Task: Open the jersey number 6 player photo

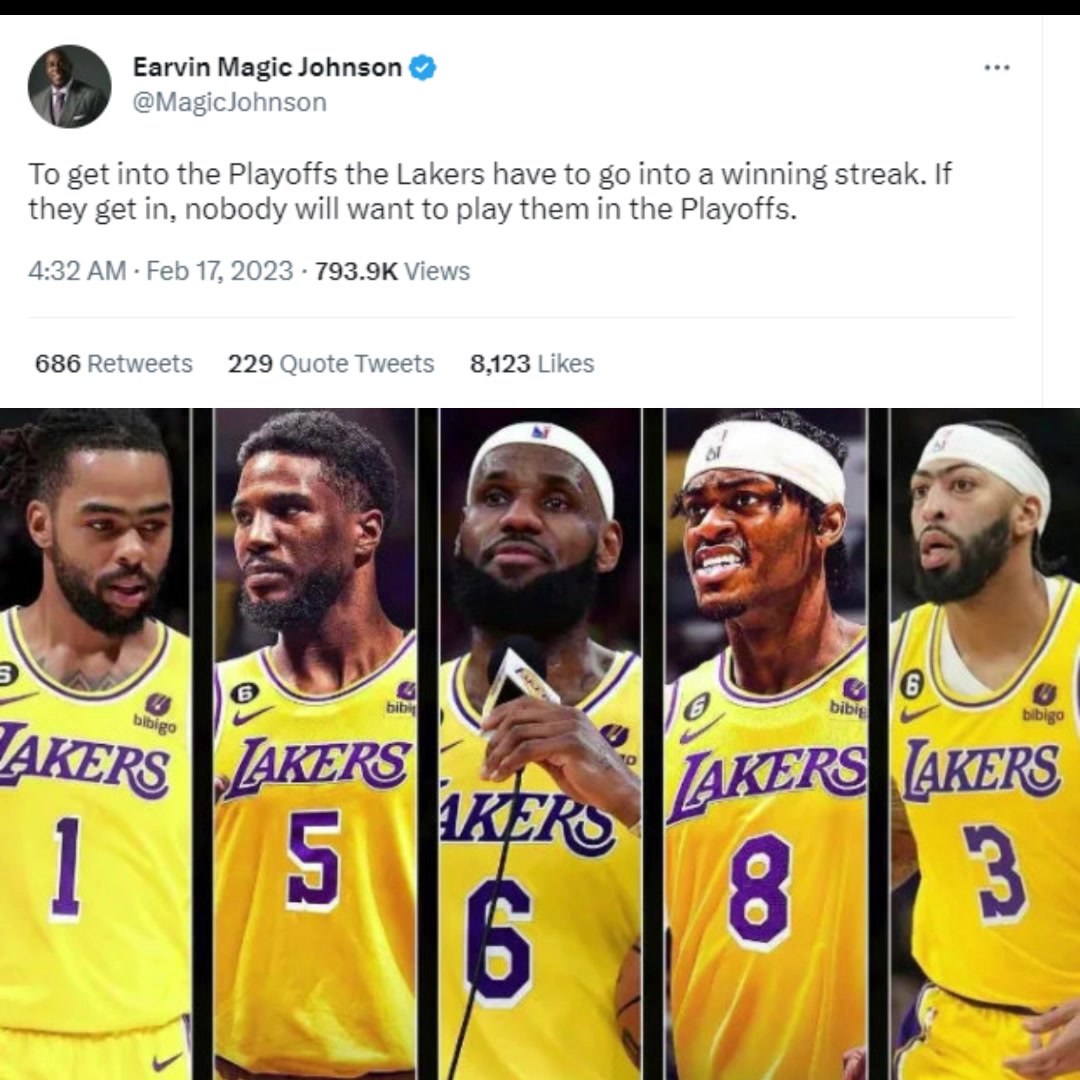Action: (x=540, y=744)
